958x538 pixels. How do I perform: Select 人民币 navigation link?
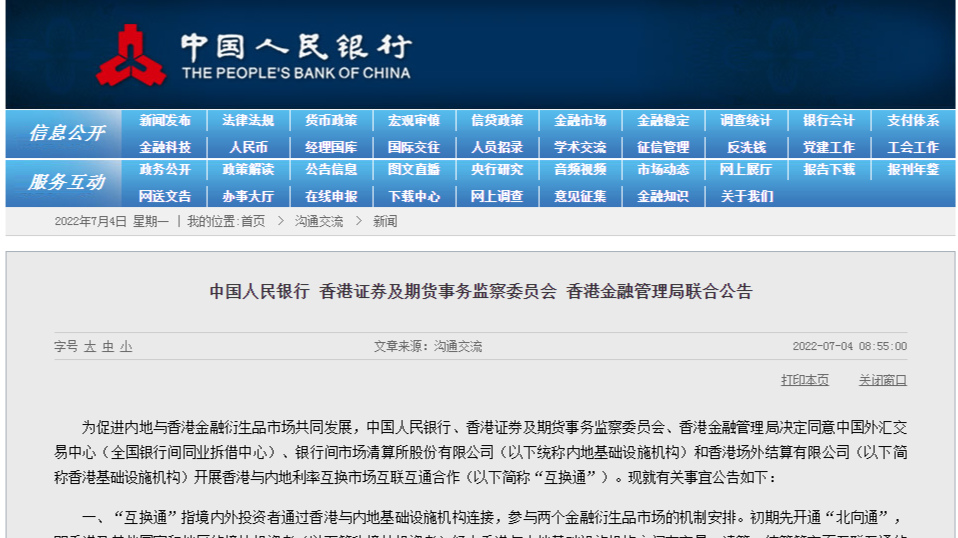coord(248,147)
